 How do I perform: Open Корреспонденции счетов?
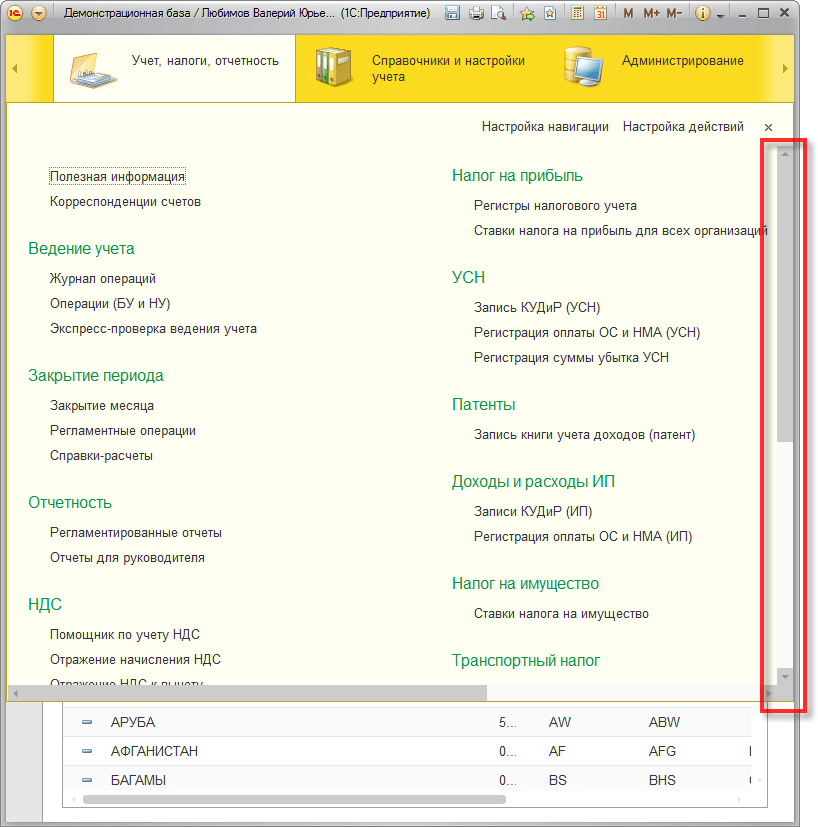tap(125, 201)
